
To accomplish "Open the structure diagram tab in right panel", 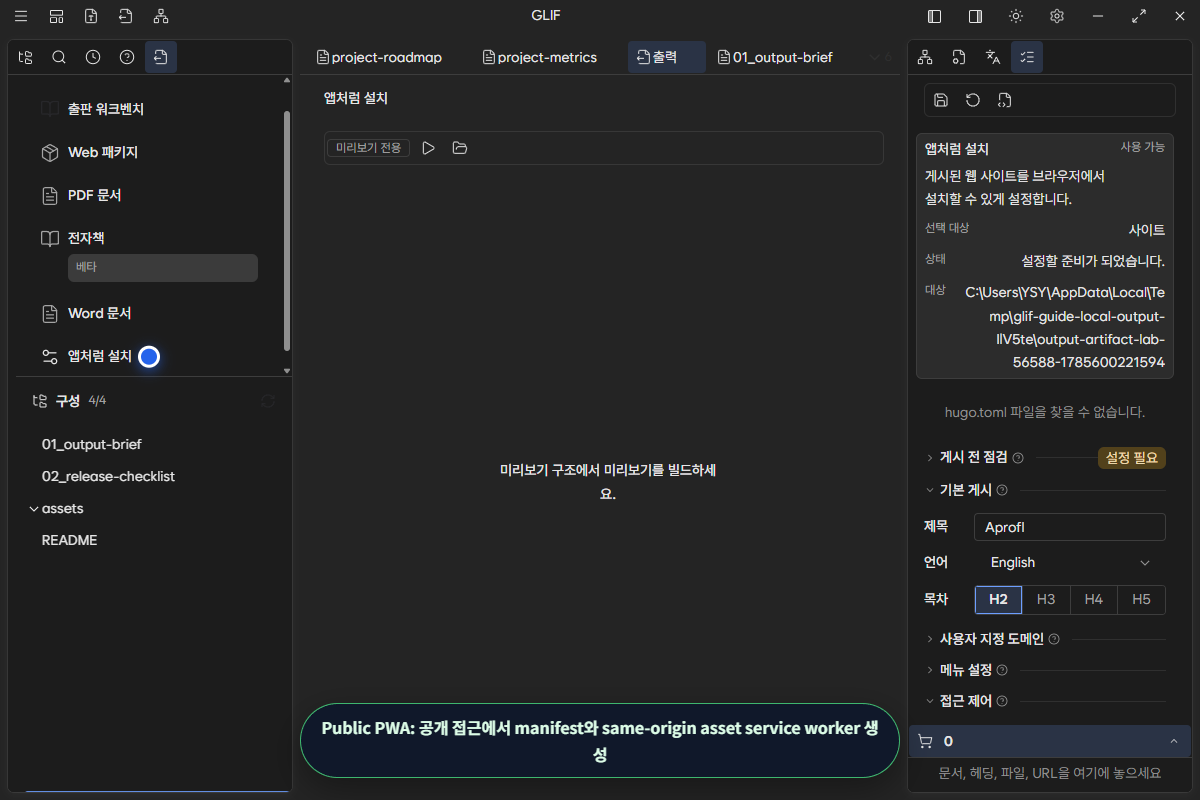I will coord(925,57).
